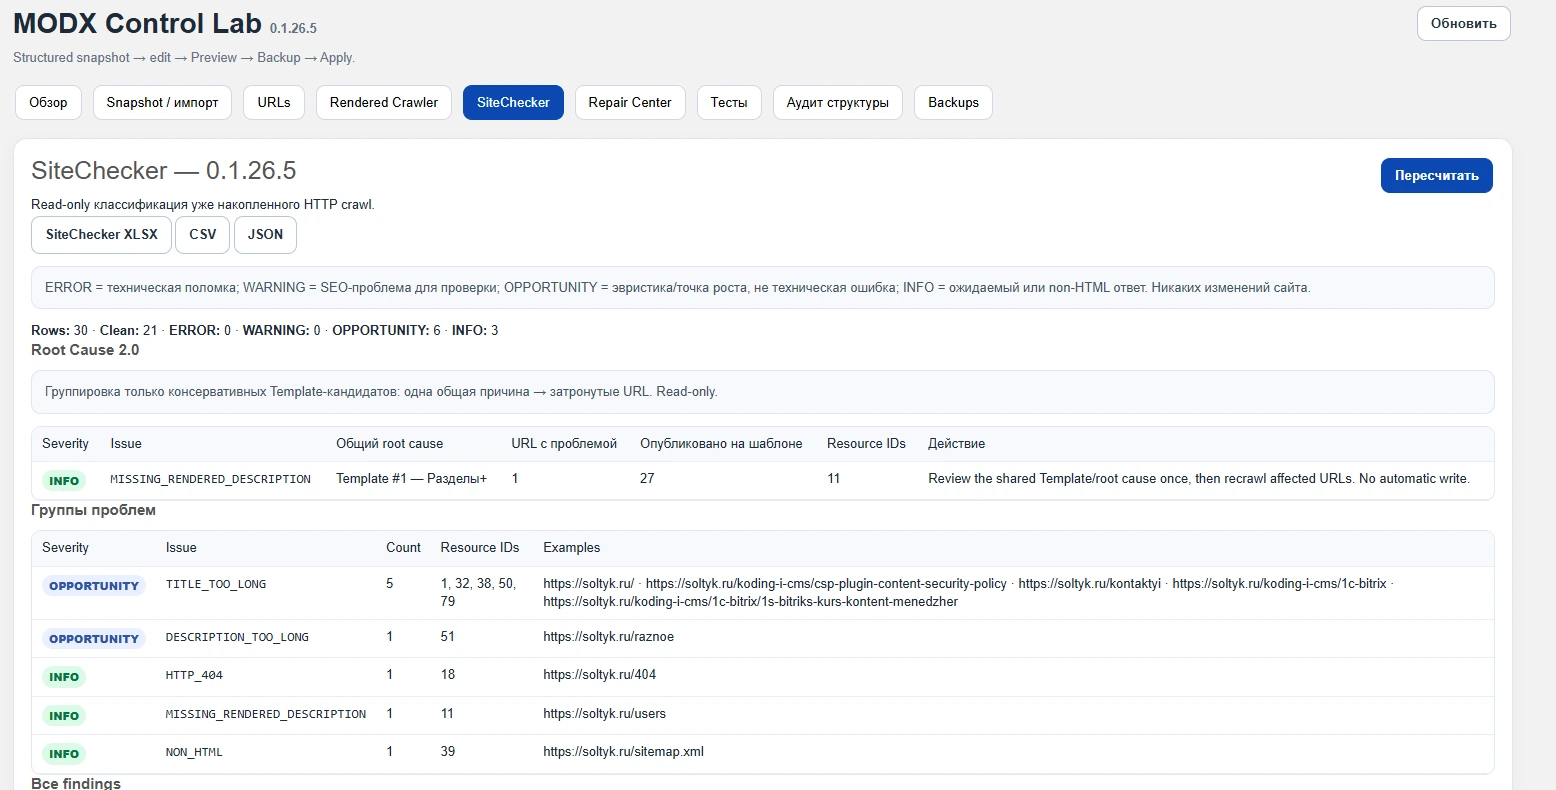Click the Опубликовано на шаблоне column header
This screenshot has height=790, width=1556.
pos(721,444)
